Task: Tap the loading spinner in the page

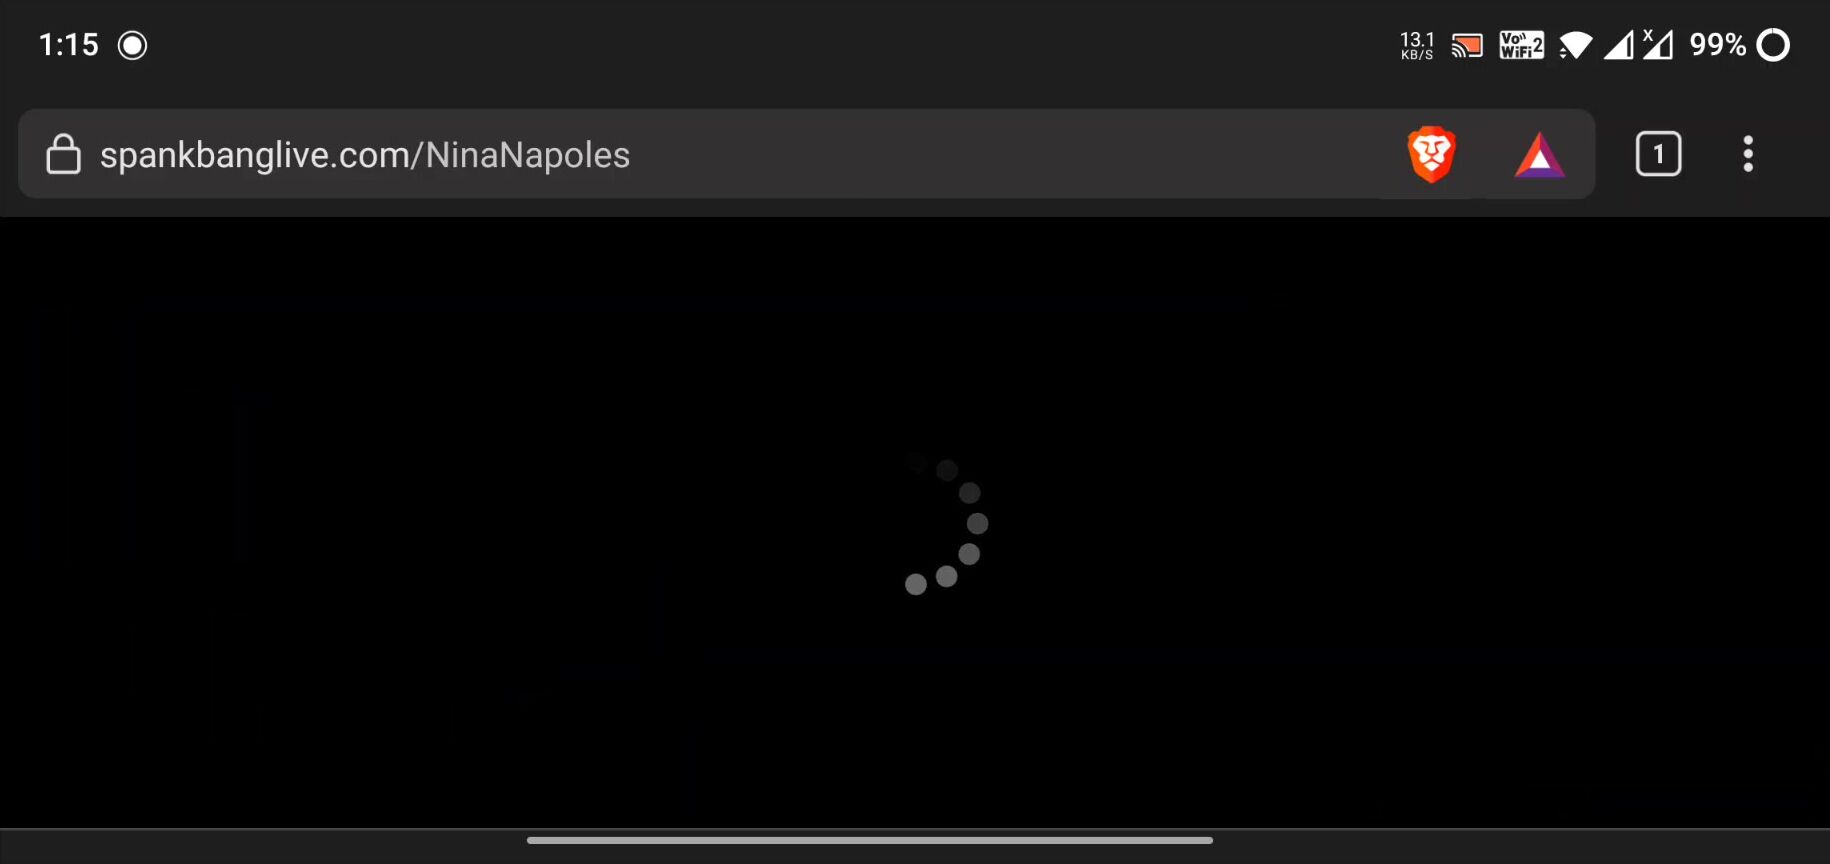Action: (945, 523)
